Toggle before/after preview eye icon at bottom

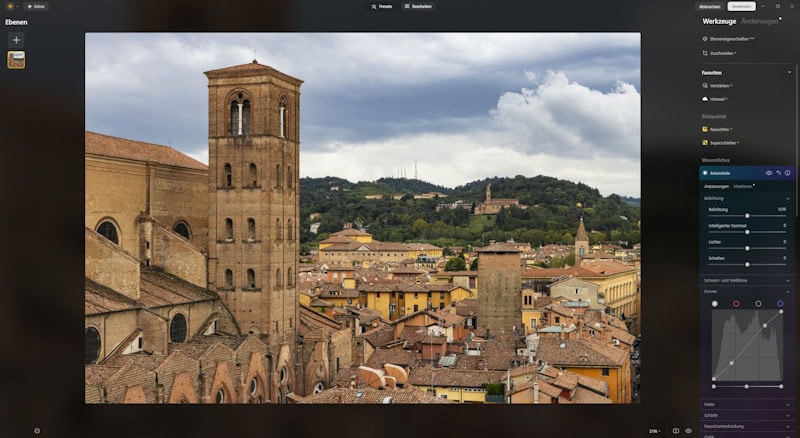[x=688, y=431]
